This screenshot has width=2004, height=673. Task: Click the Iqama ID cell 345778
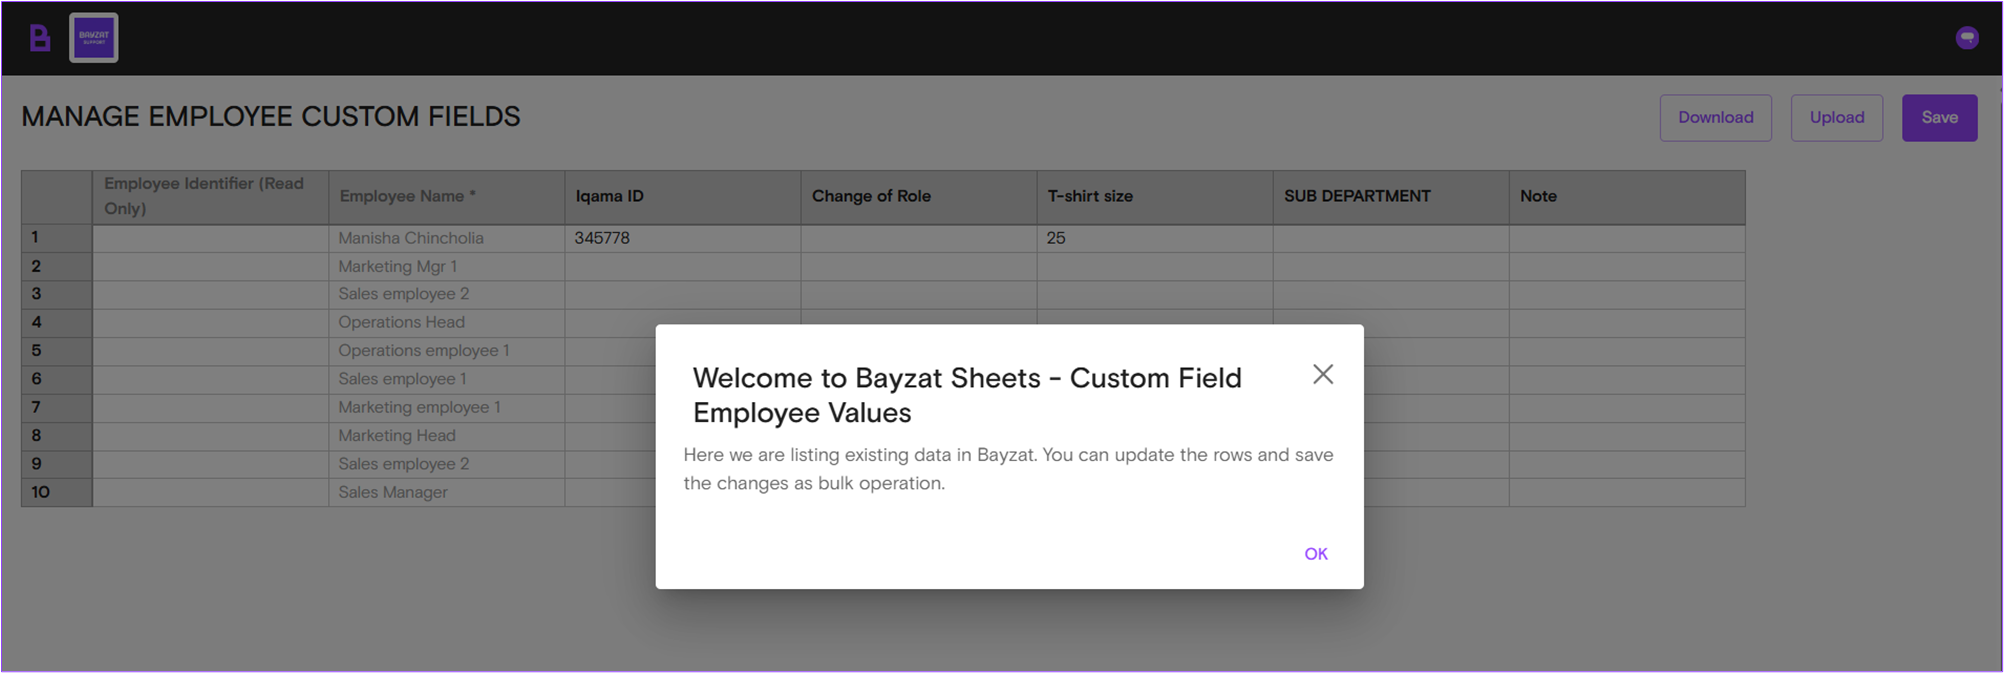click(683, 238)
